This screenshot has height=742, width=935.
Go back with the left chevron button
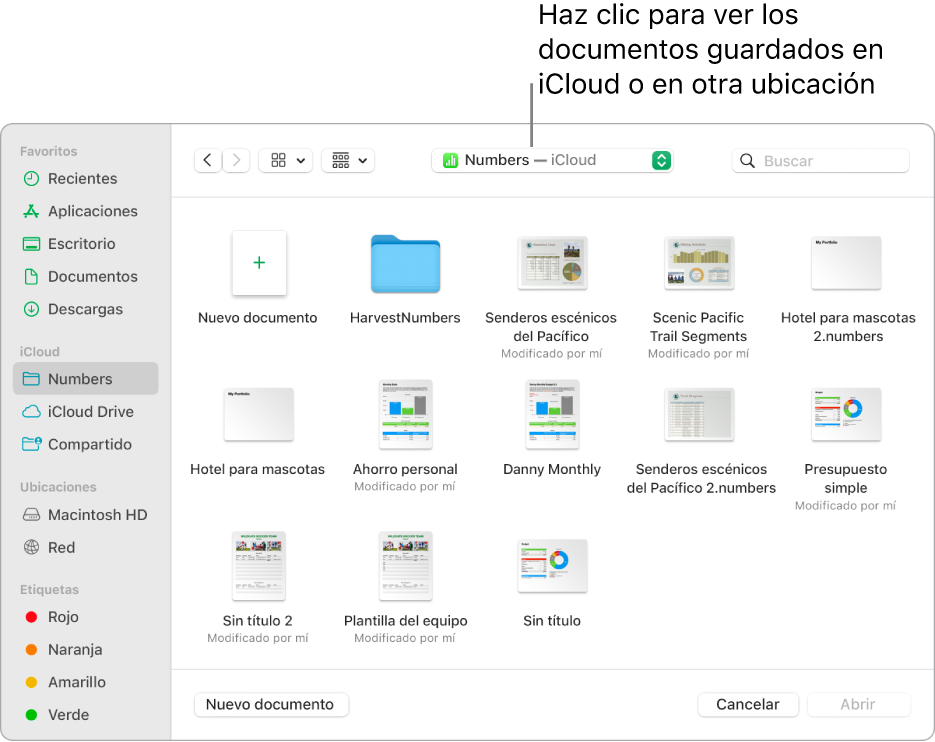pyautogui.click(x=208, y=160)
